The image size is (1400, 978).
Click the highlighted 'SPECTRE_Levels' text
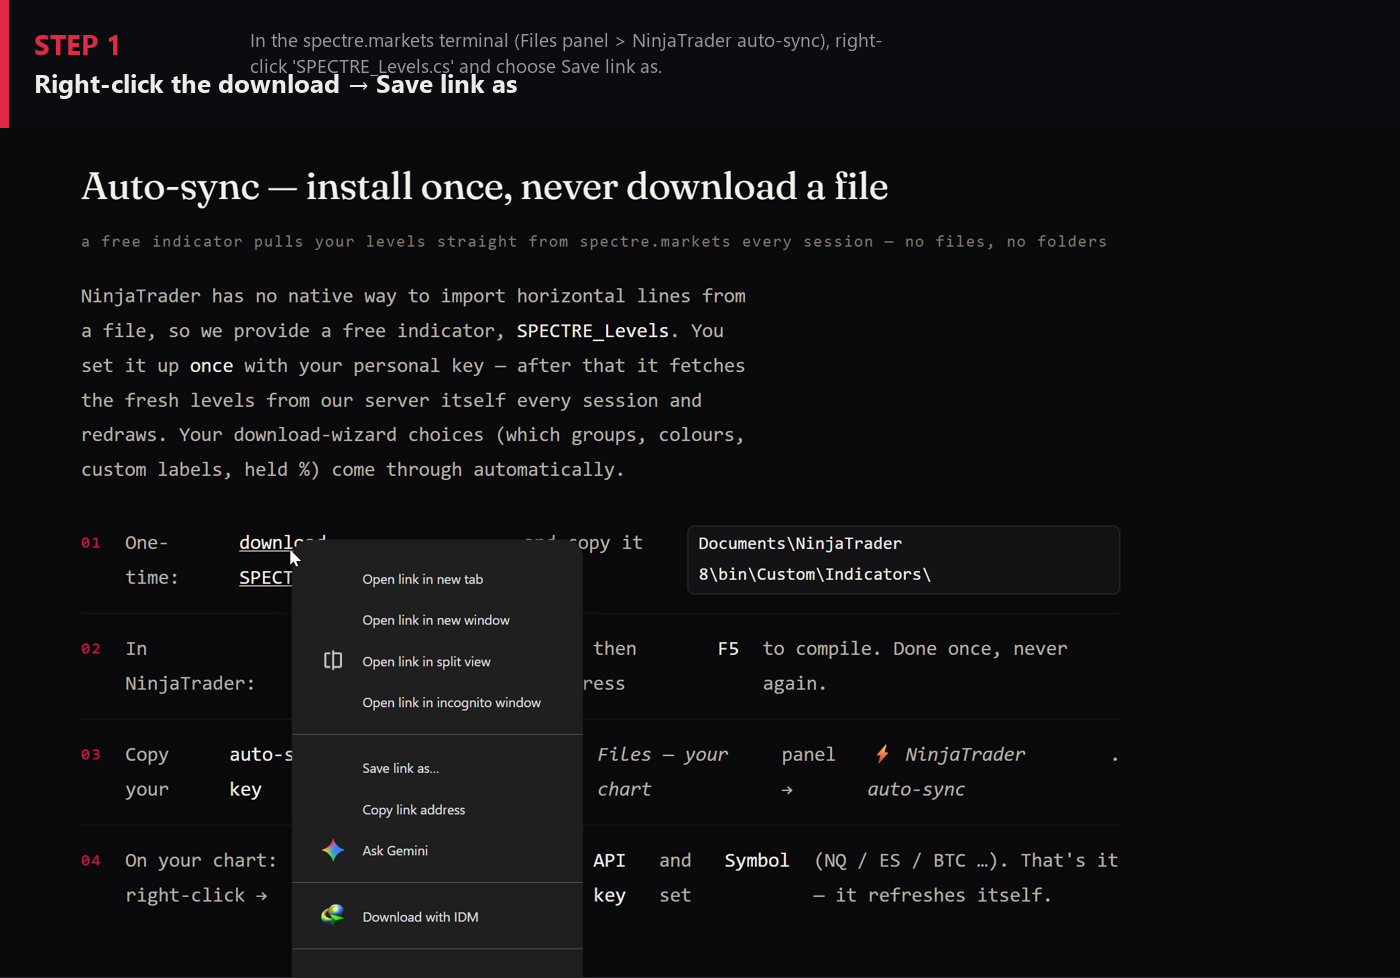point(593,331)
